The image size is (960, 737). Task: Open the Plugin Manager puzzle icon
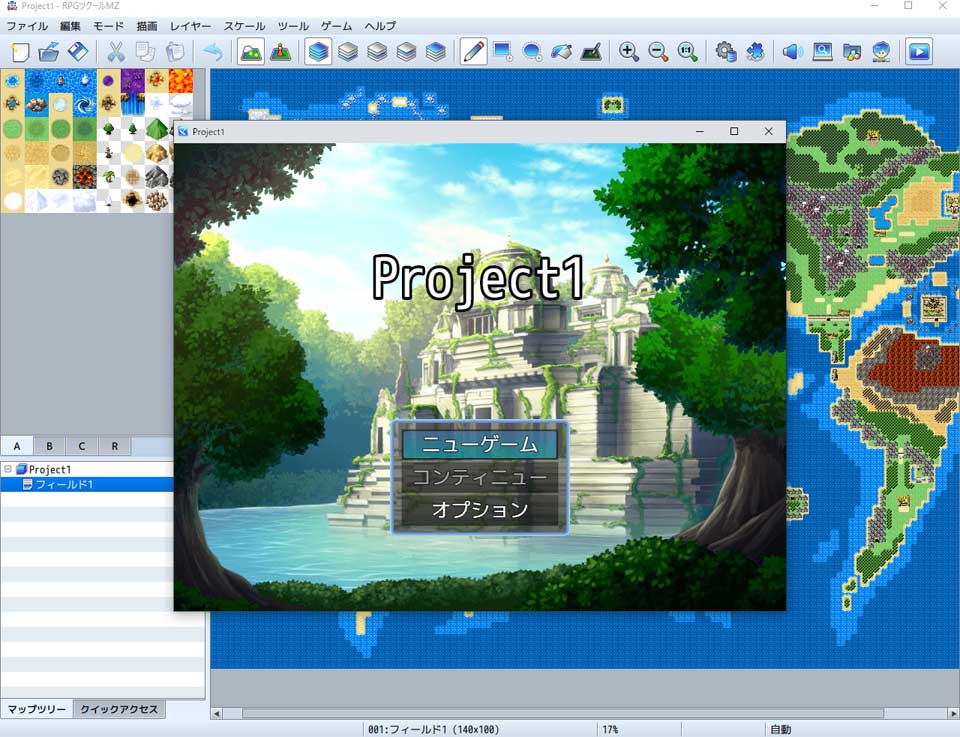tap(755, 51)
